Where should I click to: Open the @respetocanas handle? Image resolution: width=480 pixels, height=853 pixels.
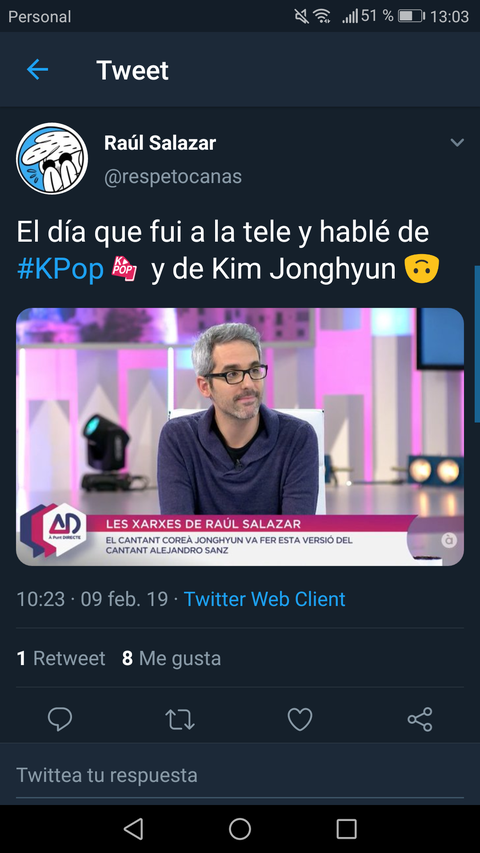point(173,177)
